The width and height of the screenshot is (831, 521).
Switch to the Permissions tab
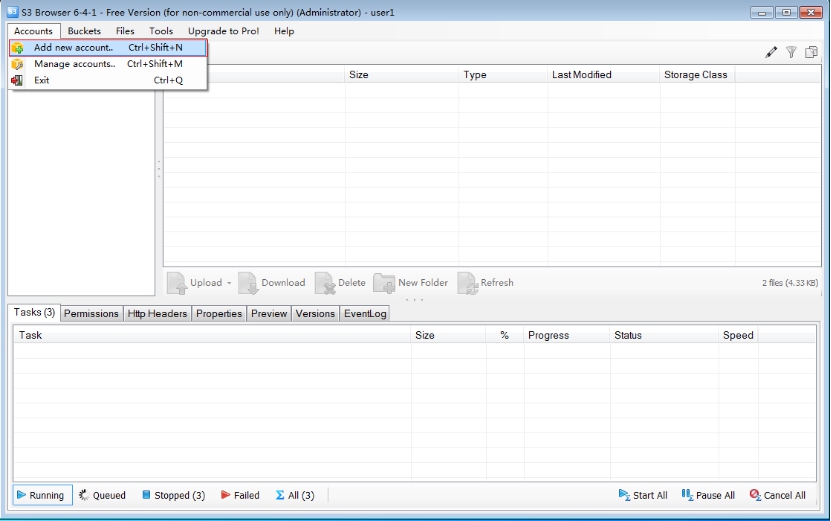(x=91, y=313)
